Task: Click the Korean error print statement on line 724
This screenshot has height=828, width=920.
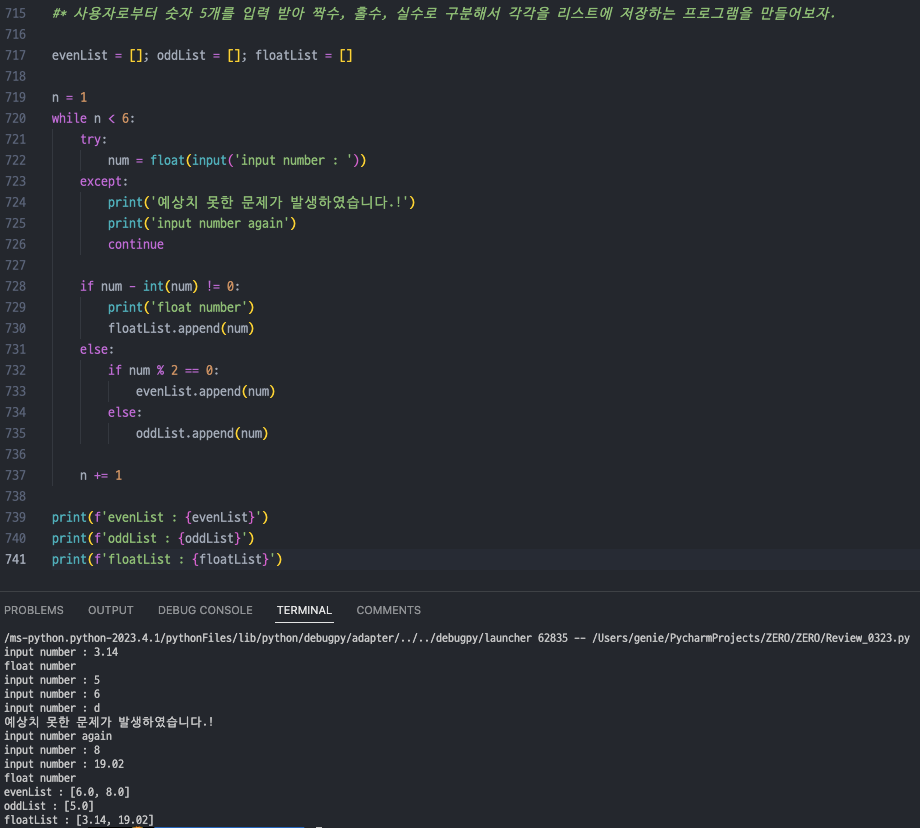Action: (x=261, y=202)
